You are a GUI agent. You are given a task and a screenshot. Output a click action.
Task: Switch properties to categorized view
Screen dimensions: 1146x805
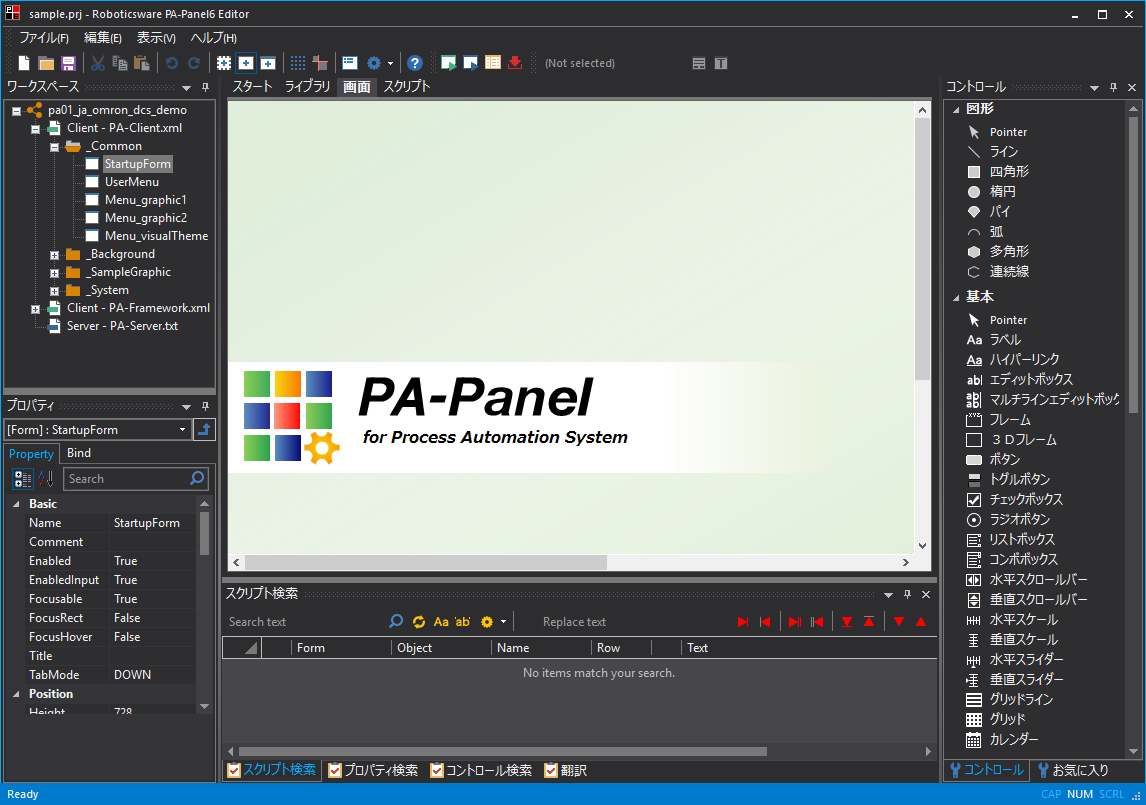pyautogui.click(x=23, y=479)
